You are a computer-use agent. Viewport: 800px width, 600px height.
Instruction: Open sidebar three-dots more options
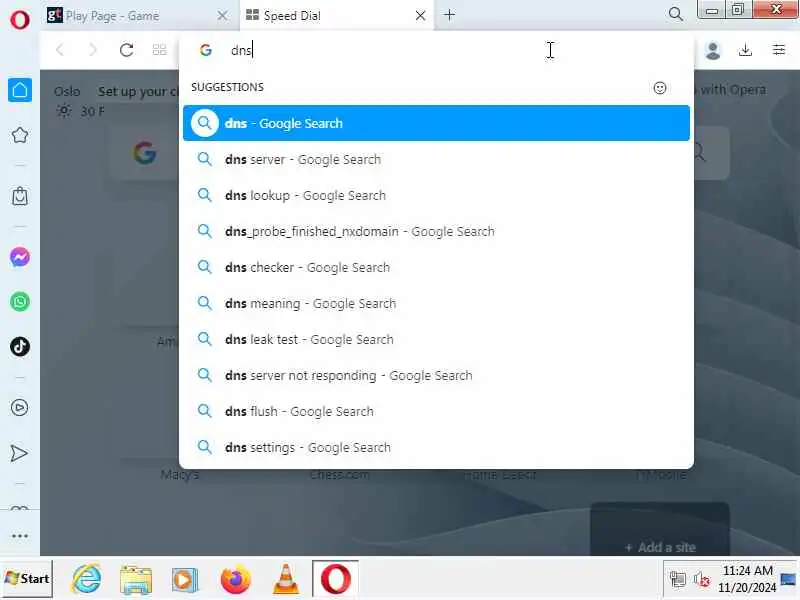(20, 536)
